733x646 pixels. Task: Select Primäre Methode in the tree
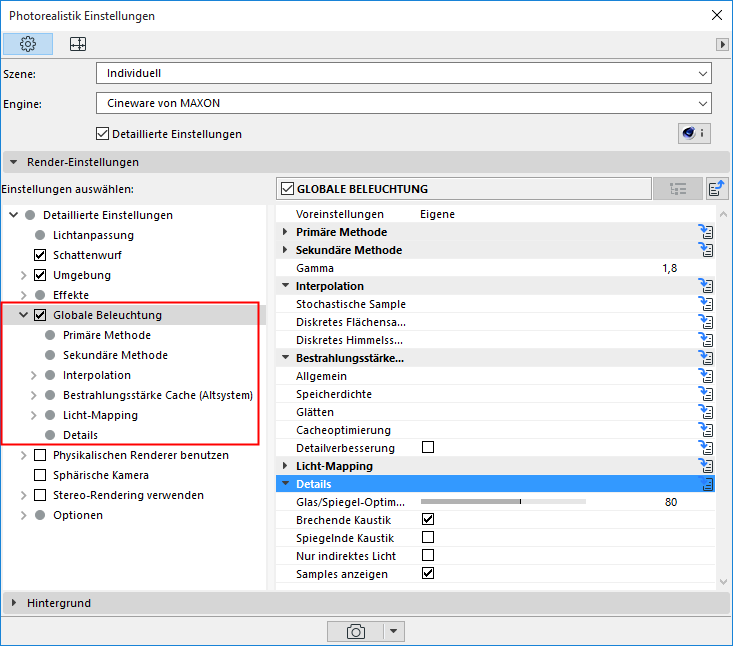(x=107, y=335)
